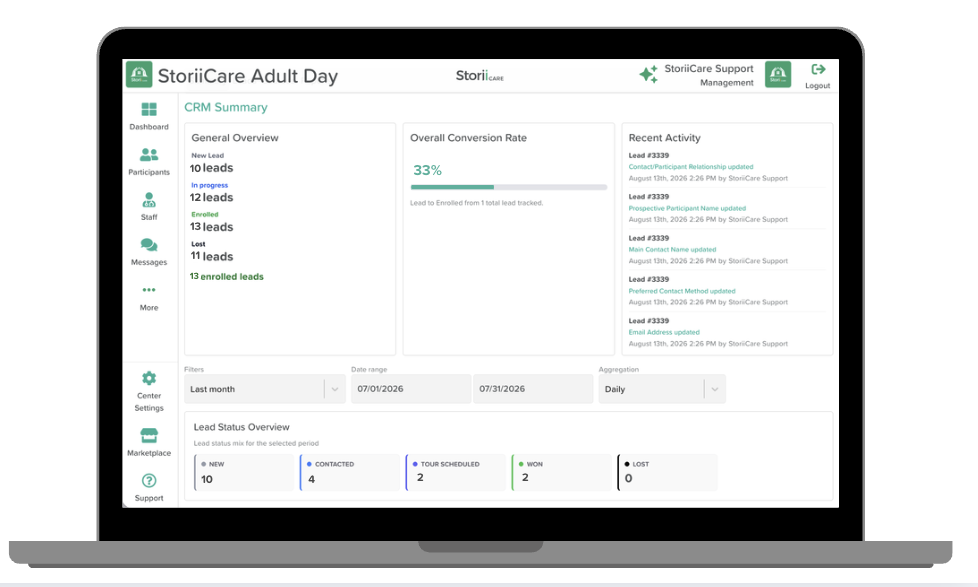Viewport: 978px width, 587px height.
Task: Click the StoriiCare Adult Day title
Action: coord(248,76)
